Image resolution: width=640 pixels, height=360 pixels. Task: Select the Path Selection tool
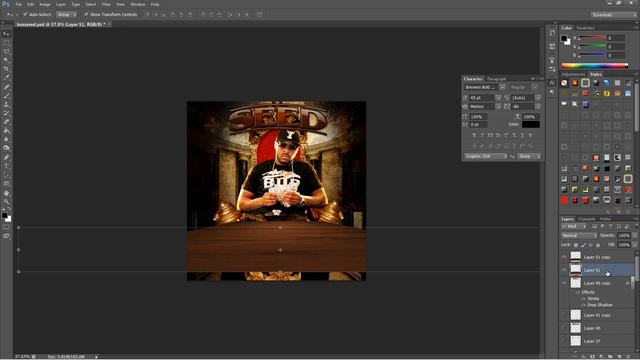pyautogui.click(x=7, y=175)
